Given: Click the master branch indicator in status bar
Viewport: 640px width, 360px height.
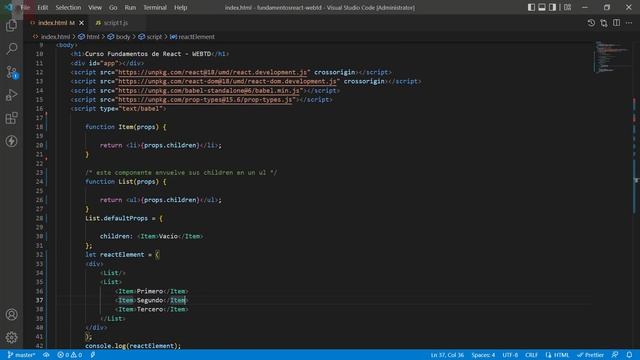Looking at the screenshot, I should [x=21, y=355].
